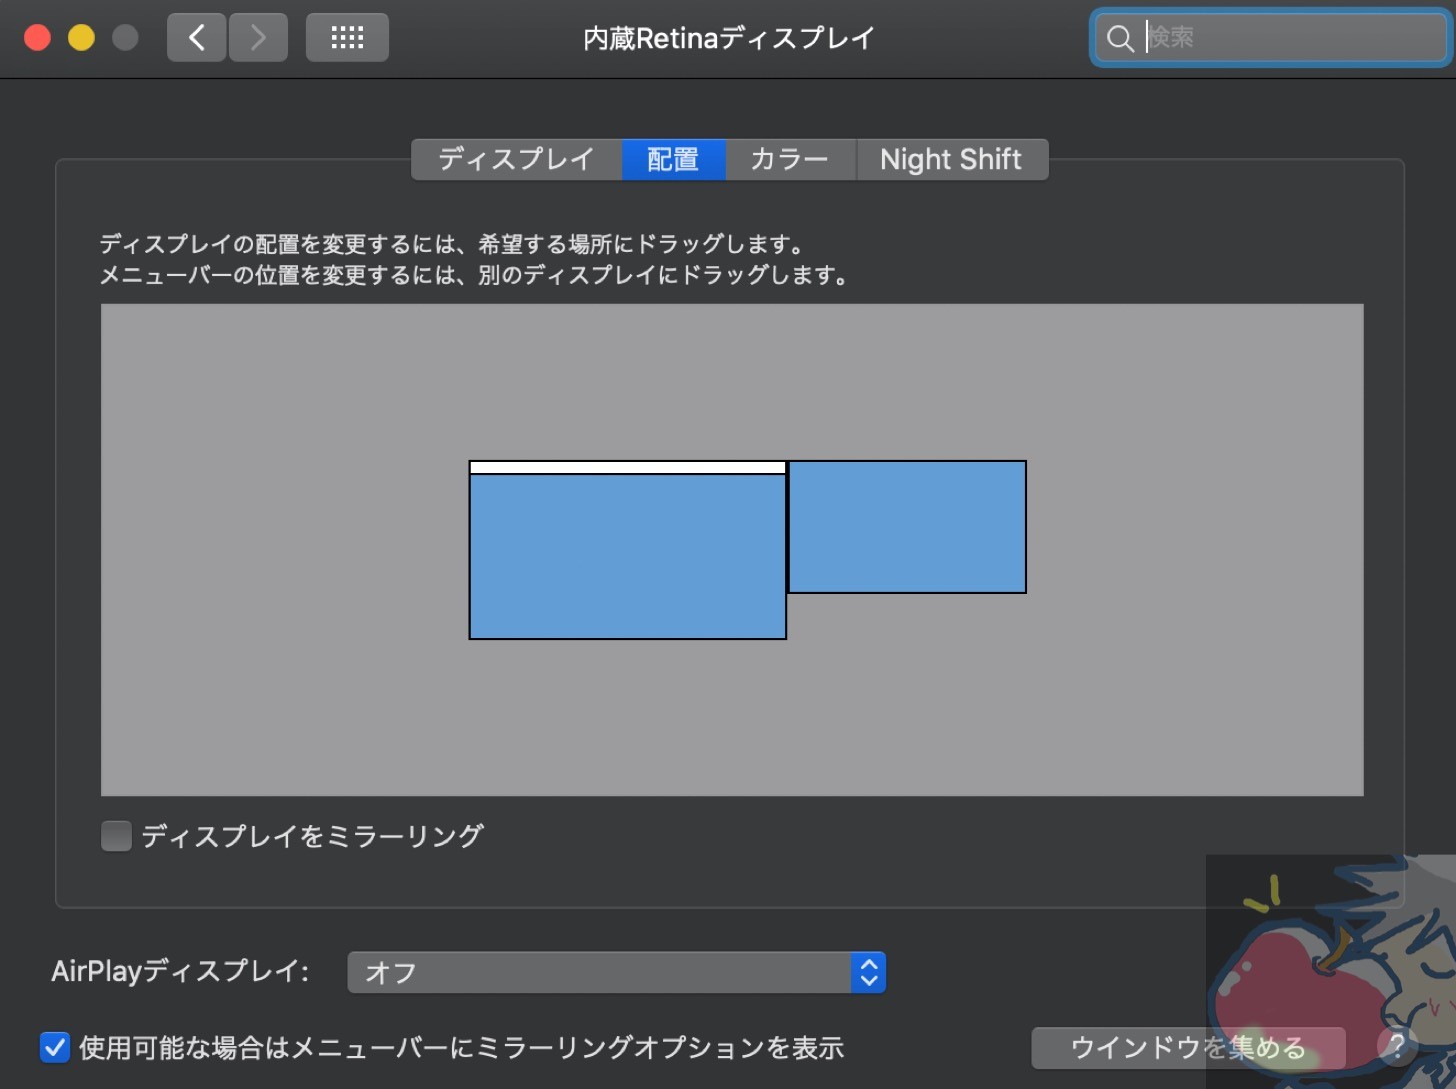This screenshot has height=1089, width=1456.
Task: Select the 配置 tab
Action: pos(673,160)
